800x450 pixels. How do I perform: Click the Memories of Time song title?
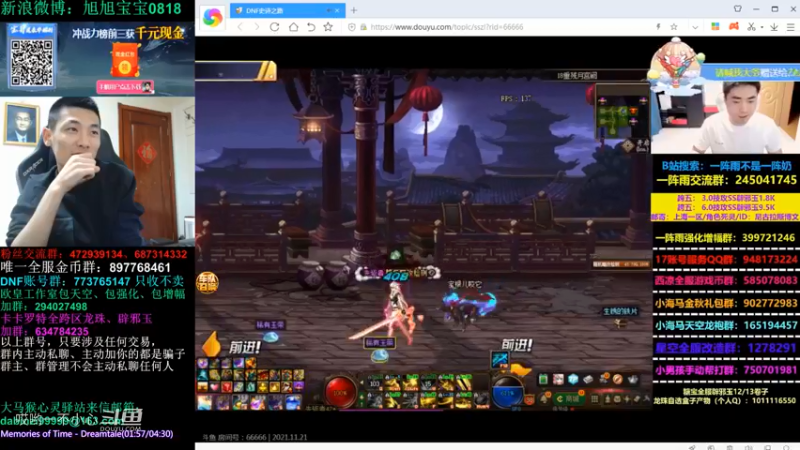pos(87,434)
